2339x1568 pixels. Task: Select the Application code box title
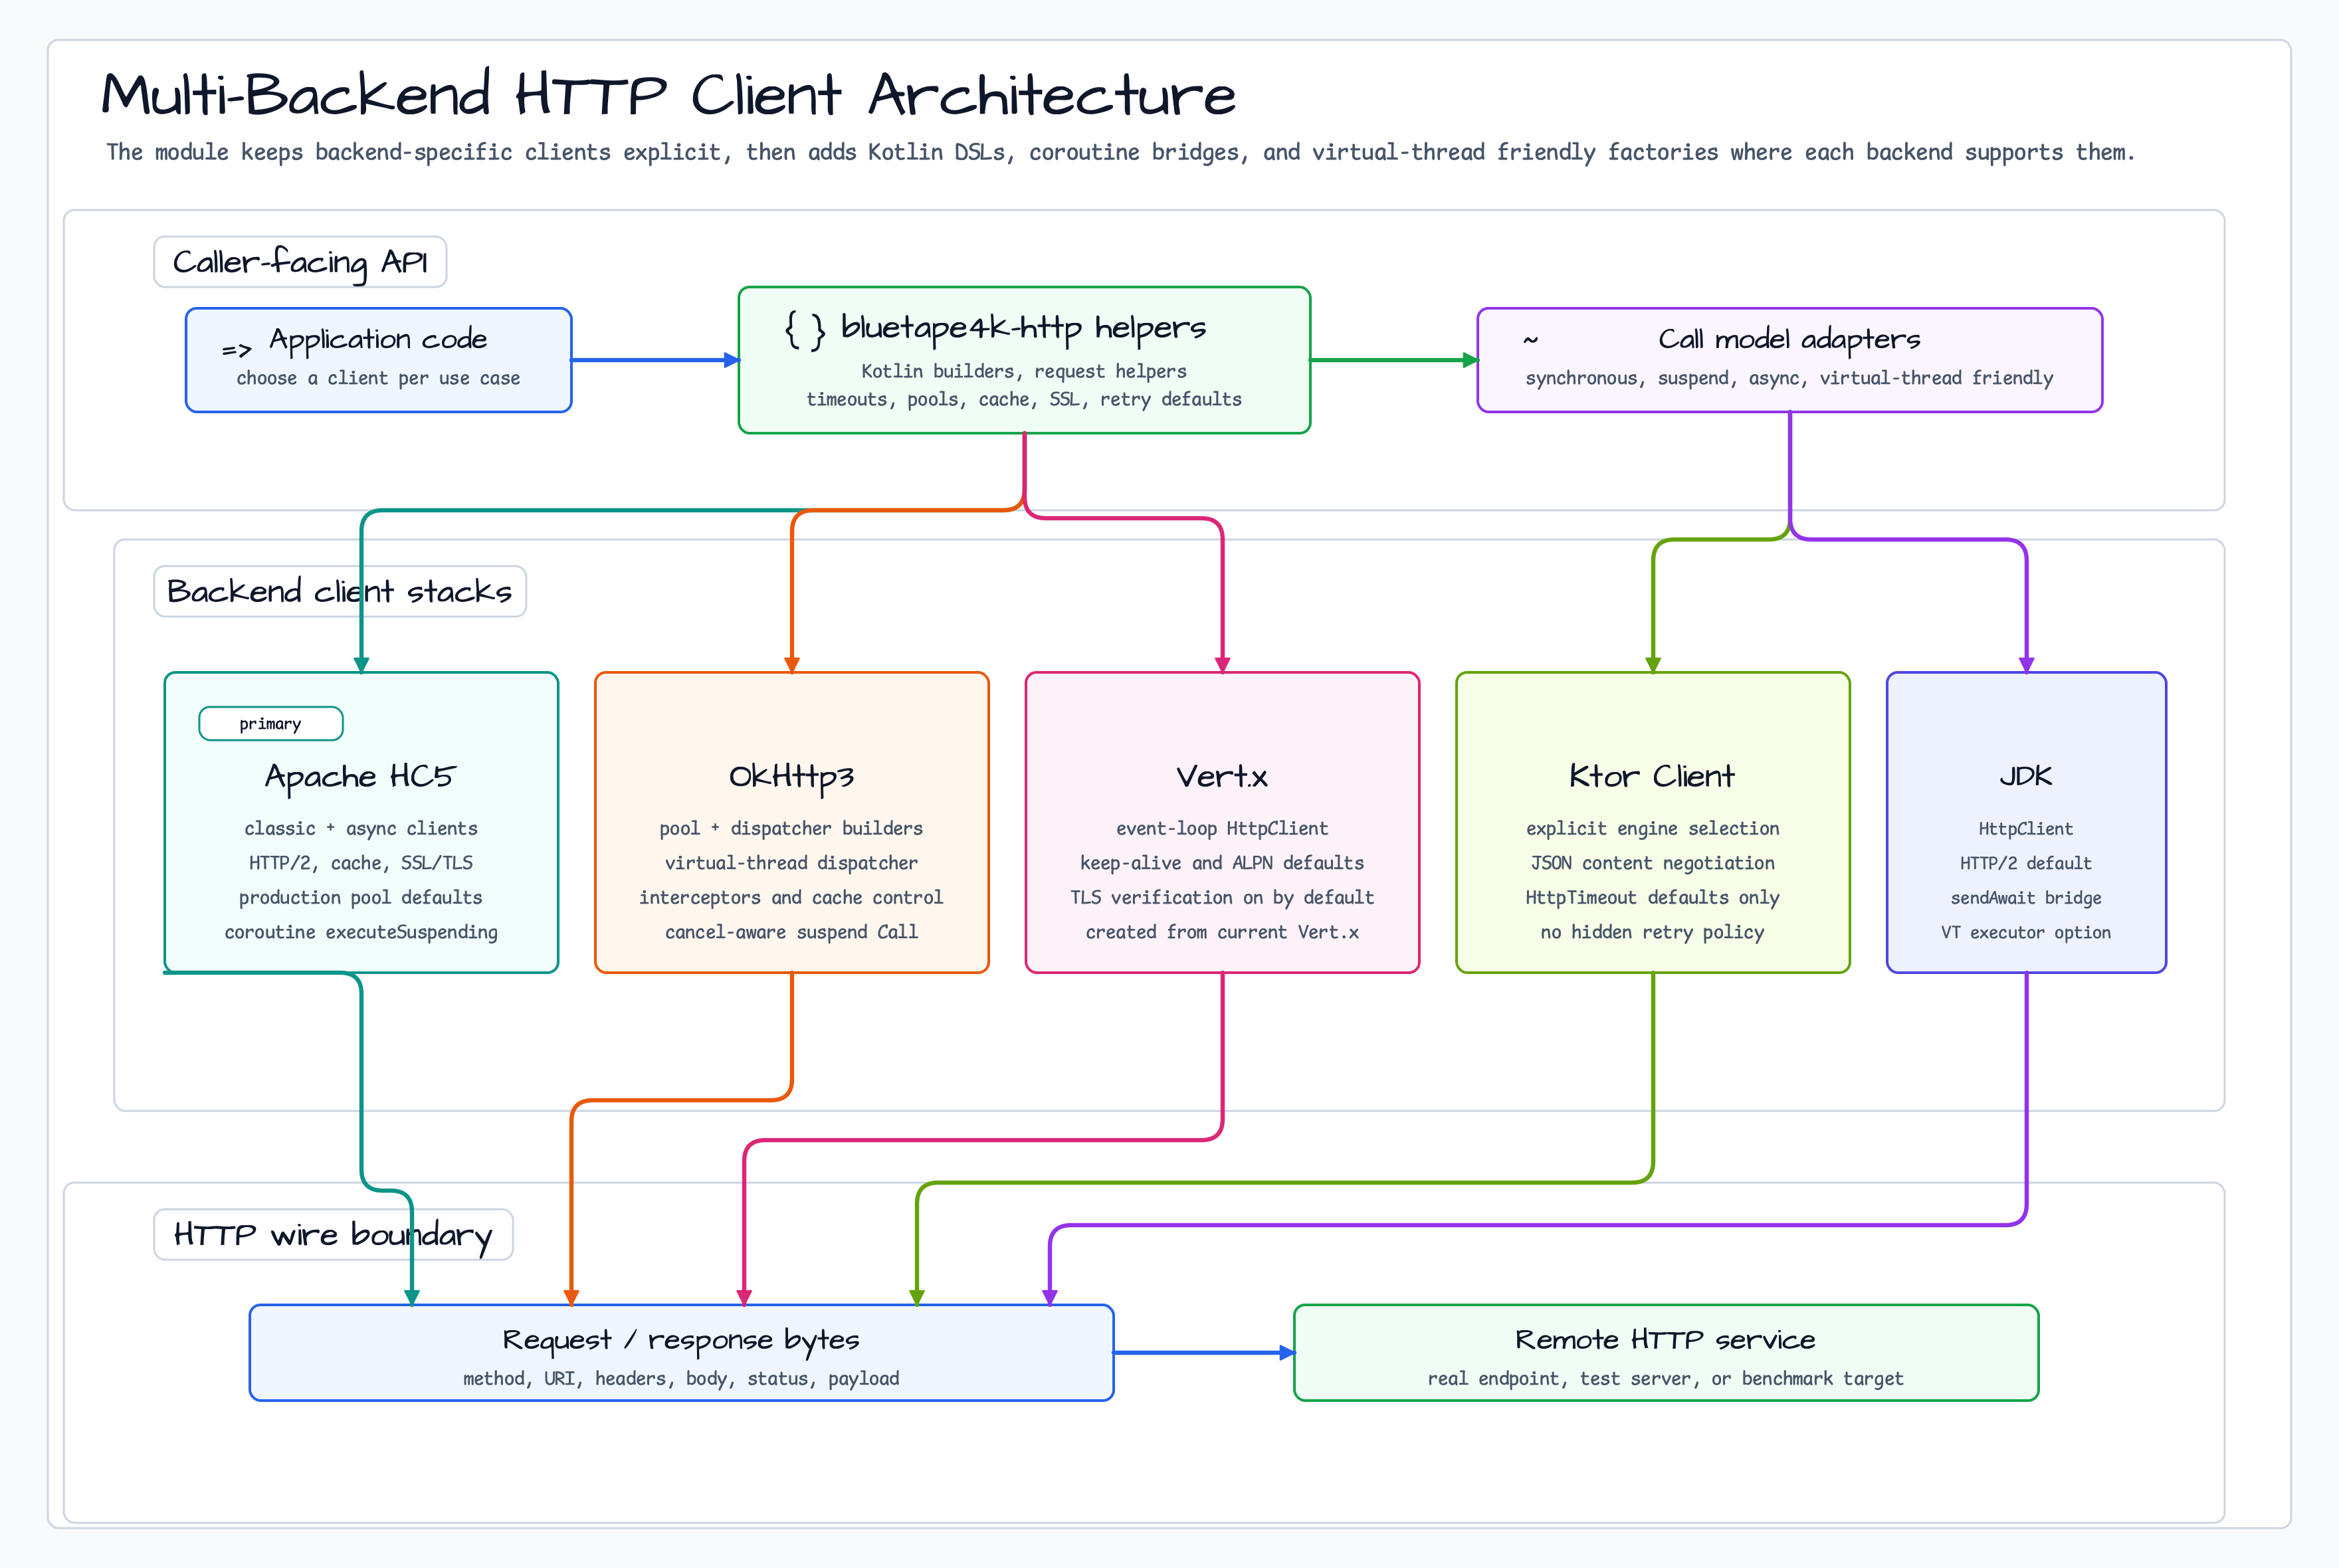click(x=378, y=340)
